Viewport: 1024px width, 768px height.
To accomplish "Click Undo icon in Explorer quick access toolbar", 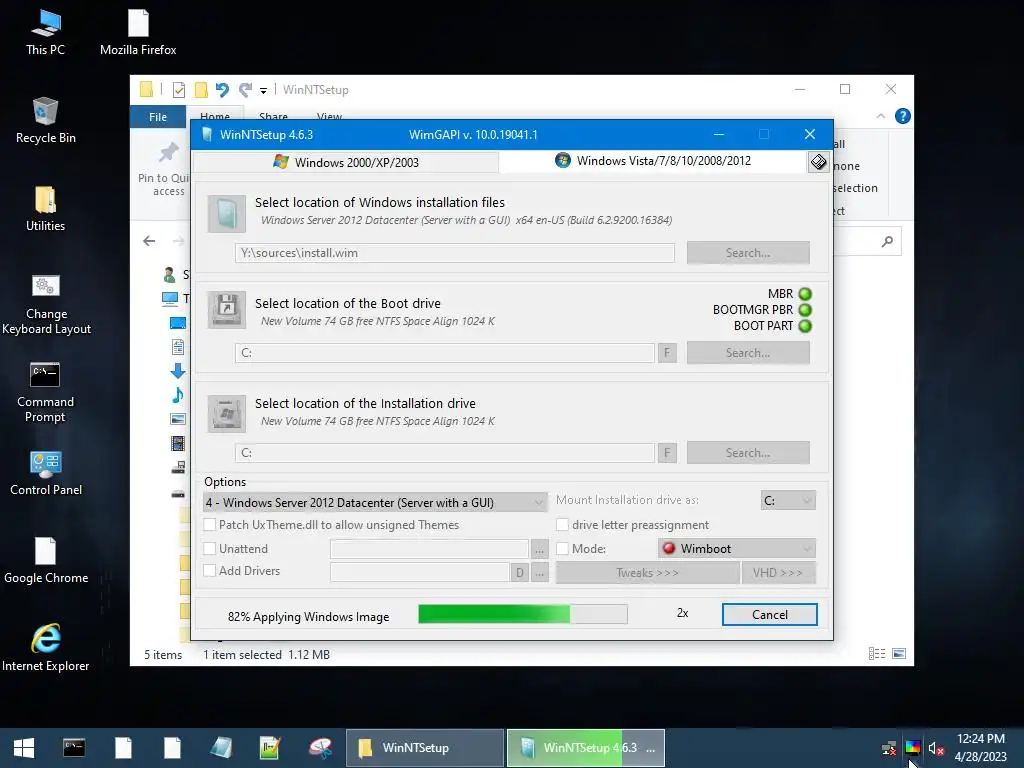I will tap(222, 89).
